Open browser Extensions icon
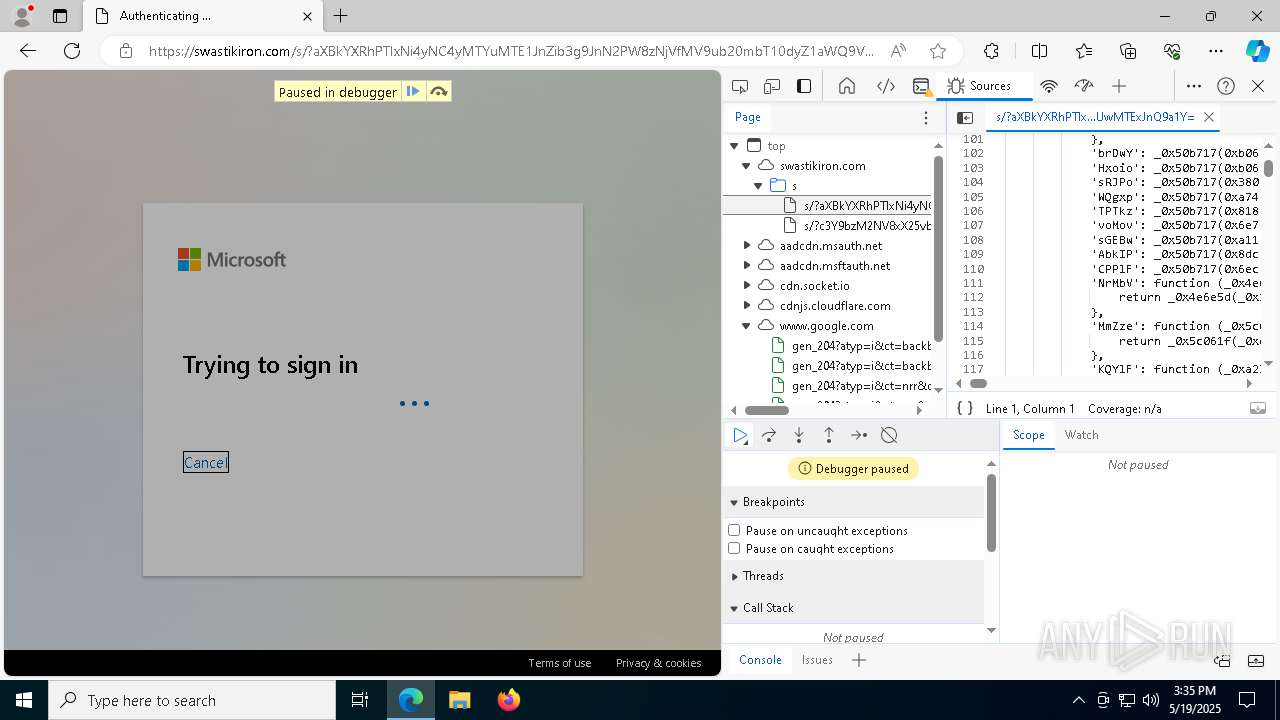The height and width of the screenshot is (720, 1280). pos(991,51)
